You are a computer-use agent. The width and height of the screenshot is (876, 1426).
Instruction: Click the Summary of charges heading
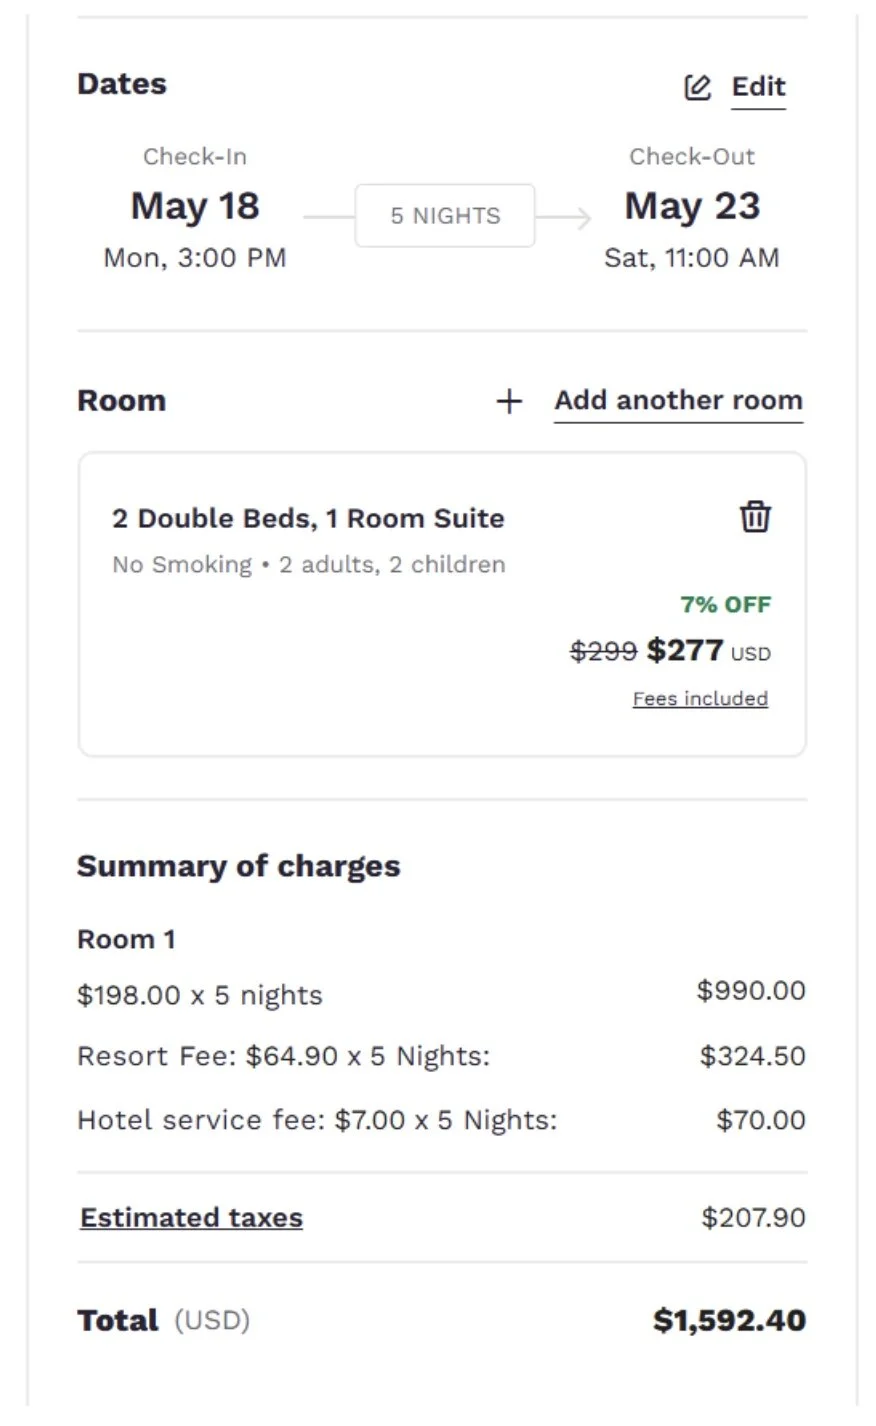(238, 866)
